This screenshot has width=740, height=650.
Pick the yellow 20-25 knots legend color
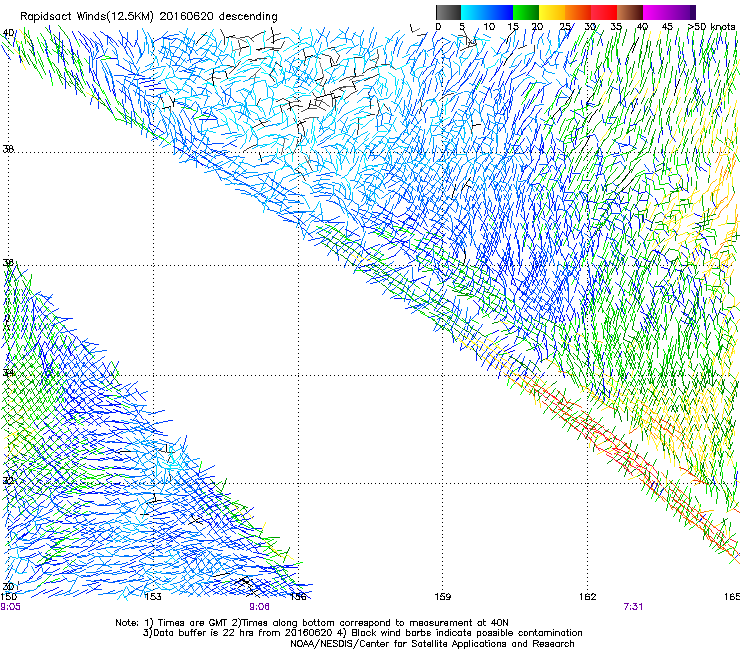click(552, 12)
